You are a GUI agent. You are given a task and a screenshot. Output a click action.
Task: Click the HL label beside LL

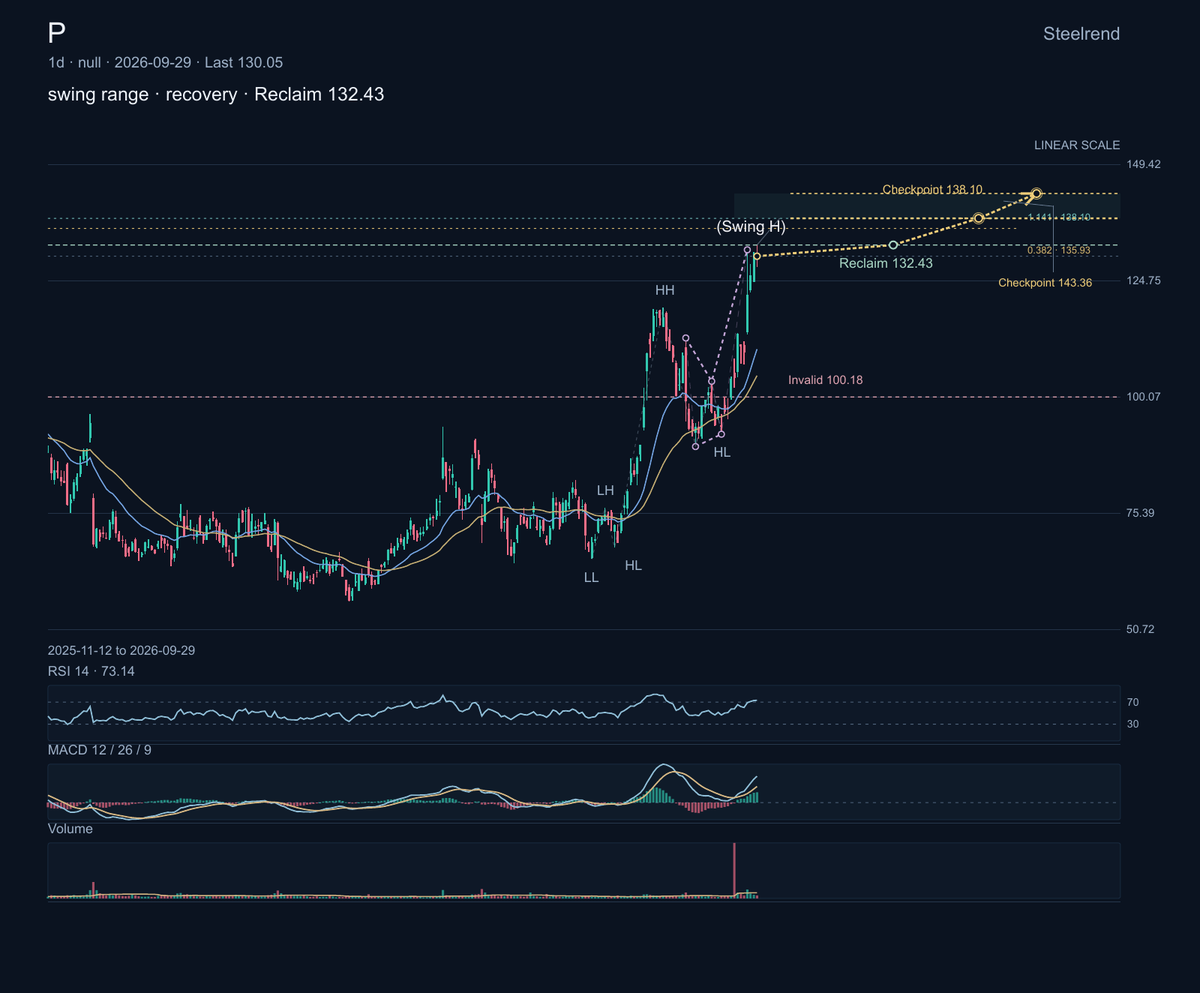click(x=633, y=565)
